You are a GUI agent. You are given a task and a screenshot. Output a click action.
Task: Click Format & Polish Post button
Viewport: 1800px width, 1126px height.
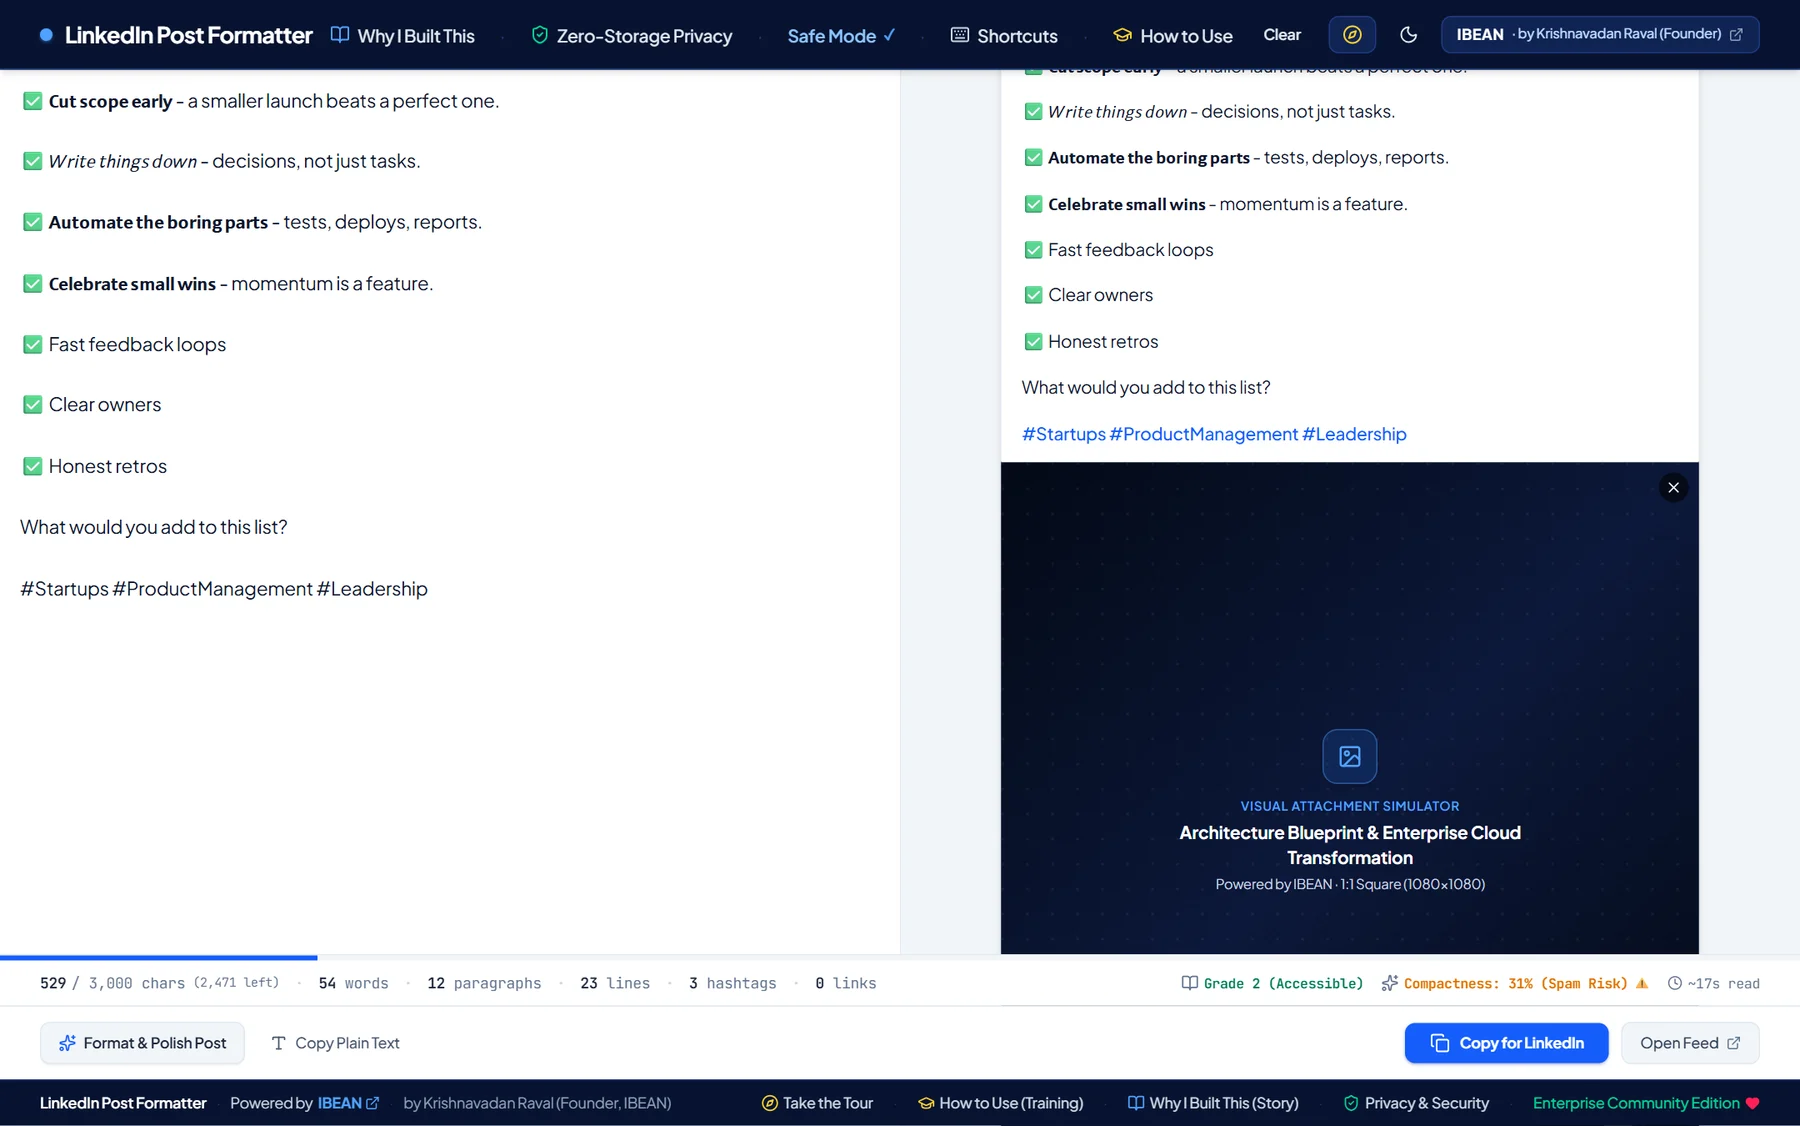click(x=142, y=1043)
